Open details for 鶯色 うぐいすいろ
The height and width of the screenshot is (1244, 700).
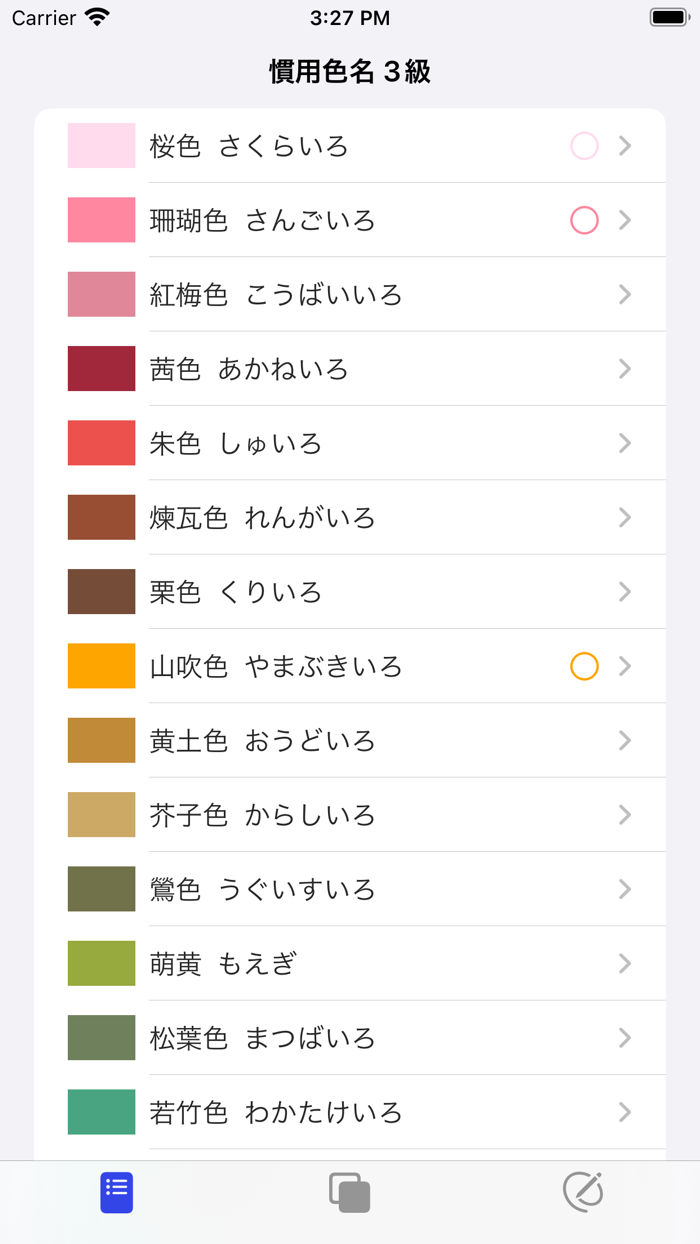pyautogui.click(x=624, y=889)
